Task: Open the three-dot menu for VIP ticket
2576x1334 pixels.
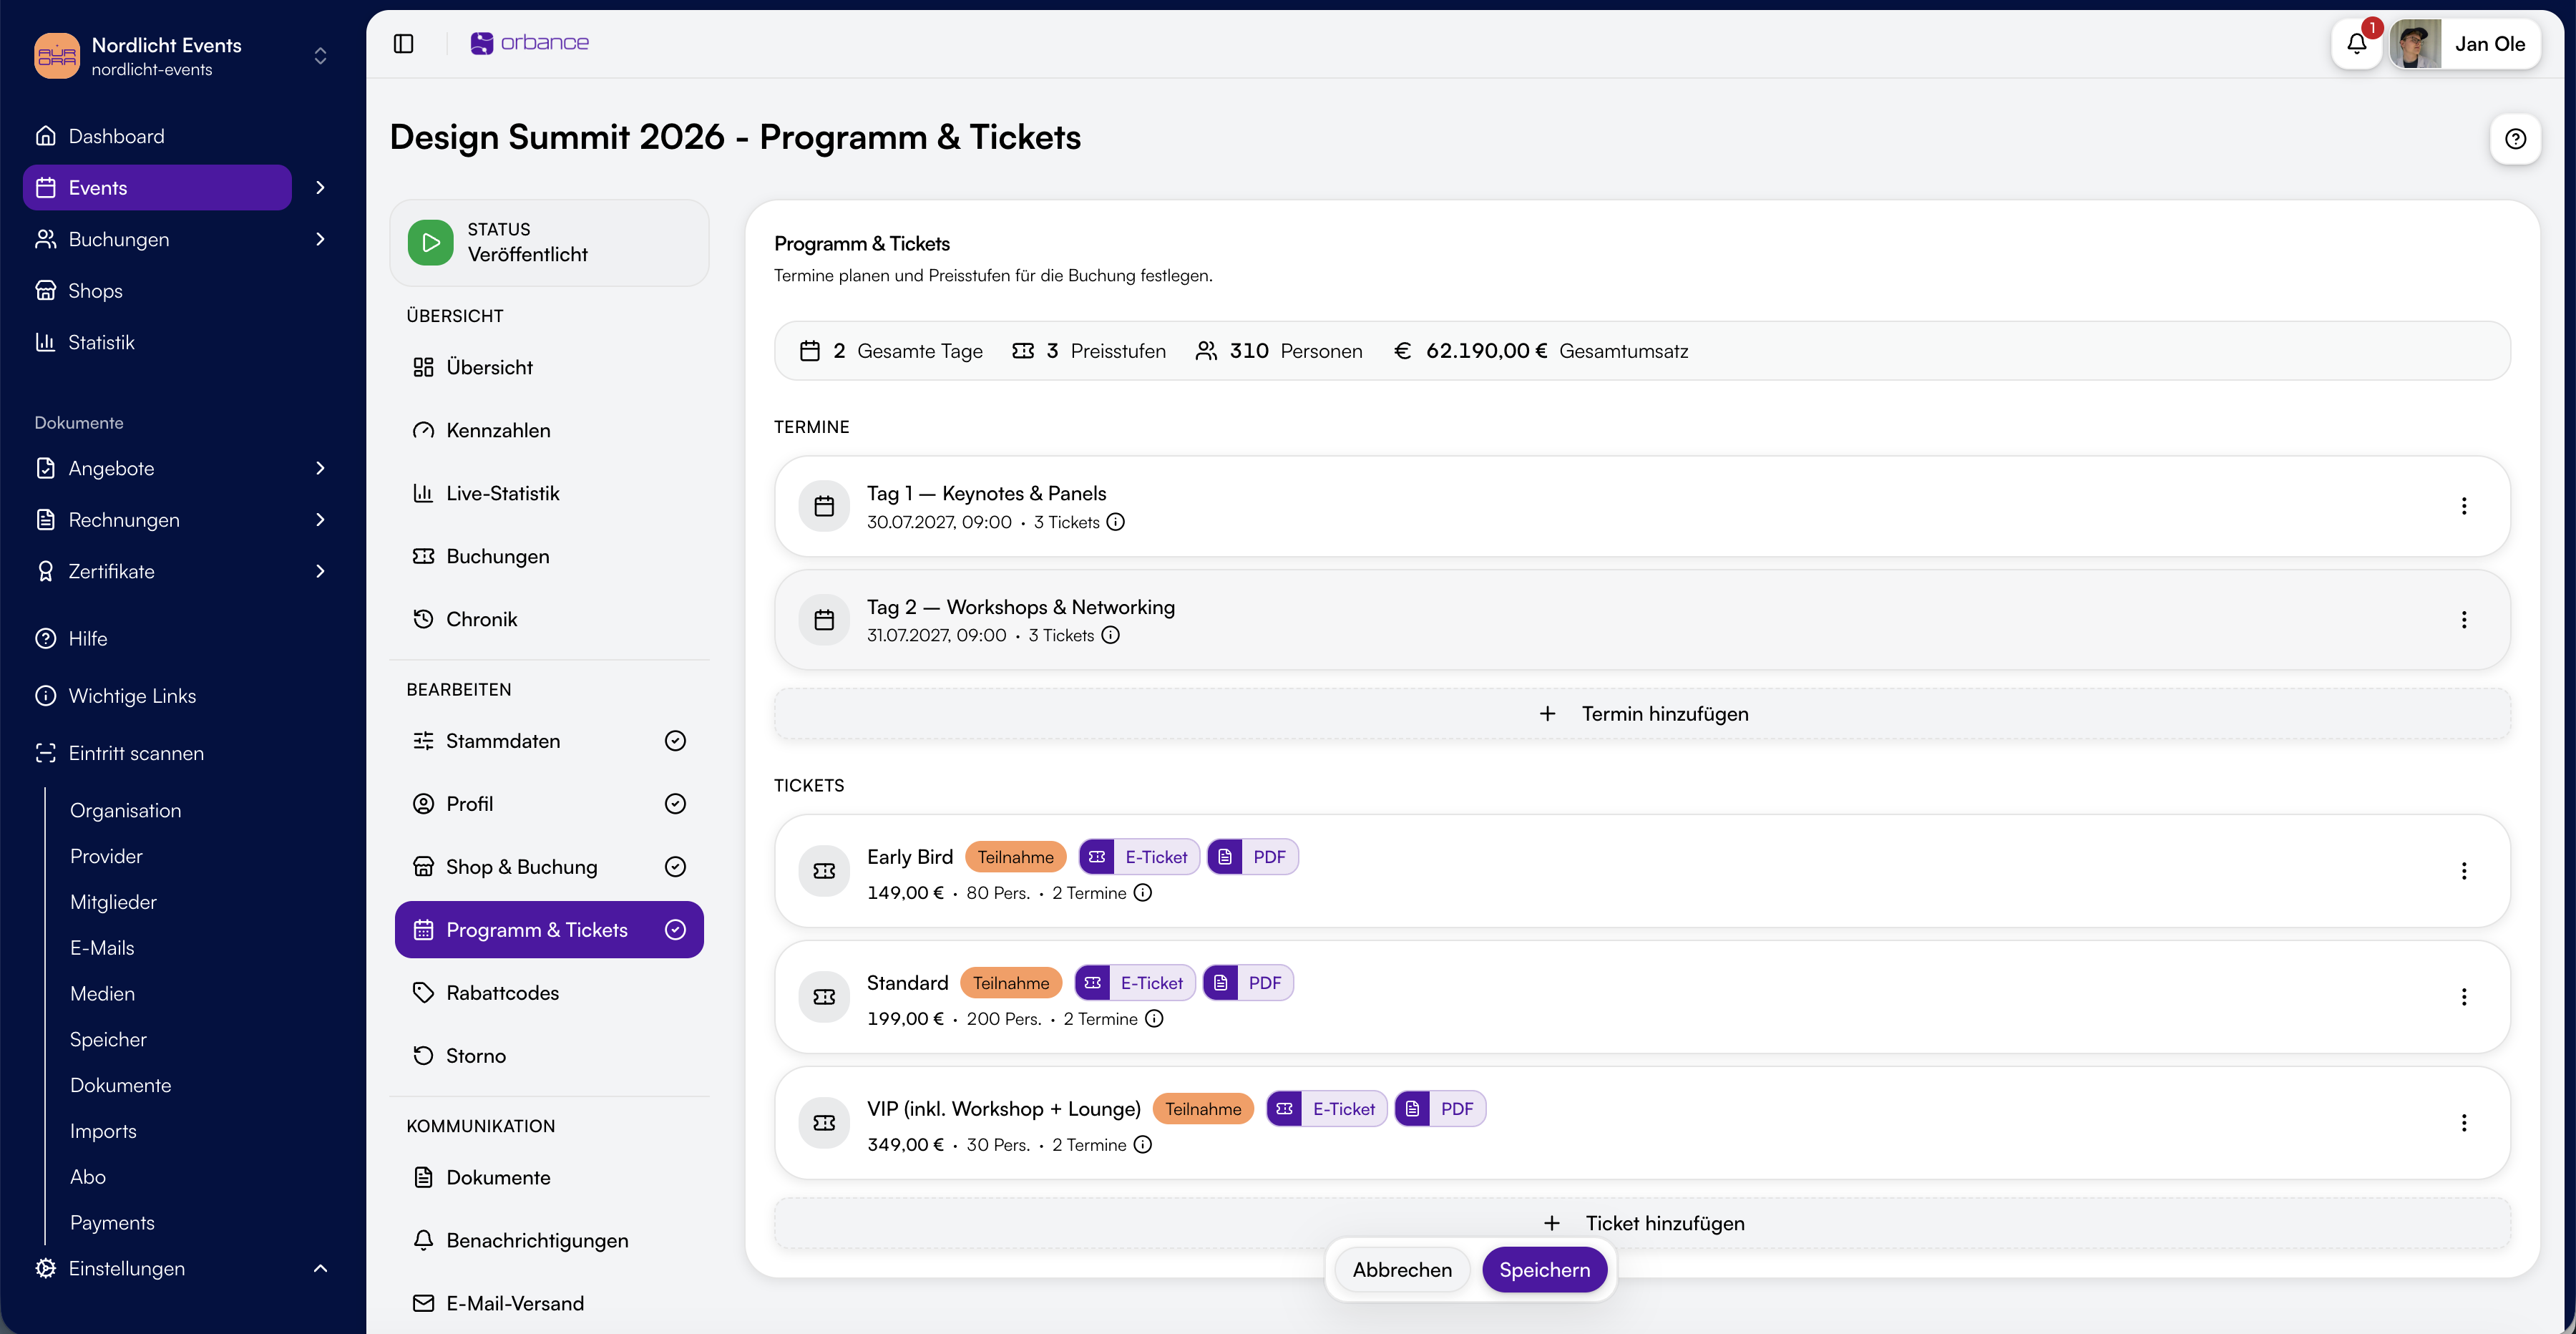Action: (x=2464, y=1123)
